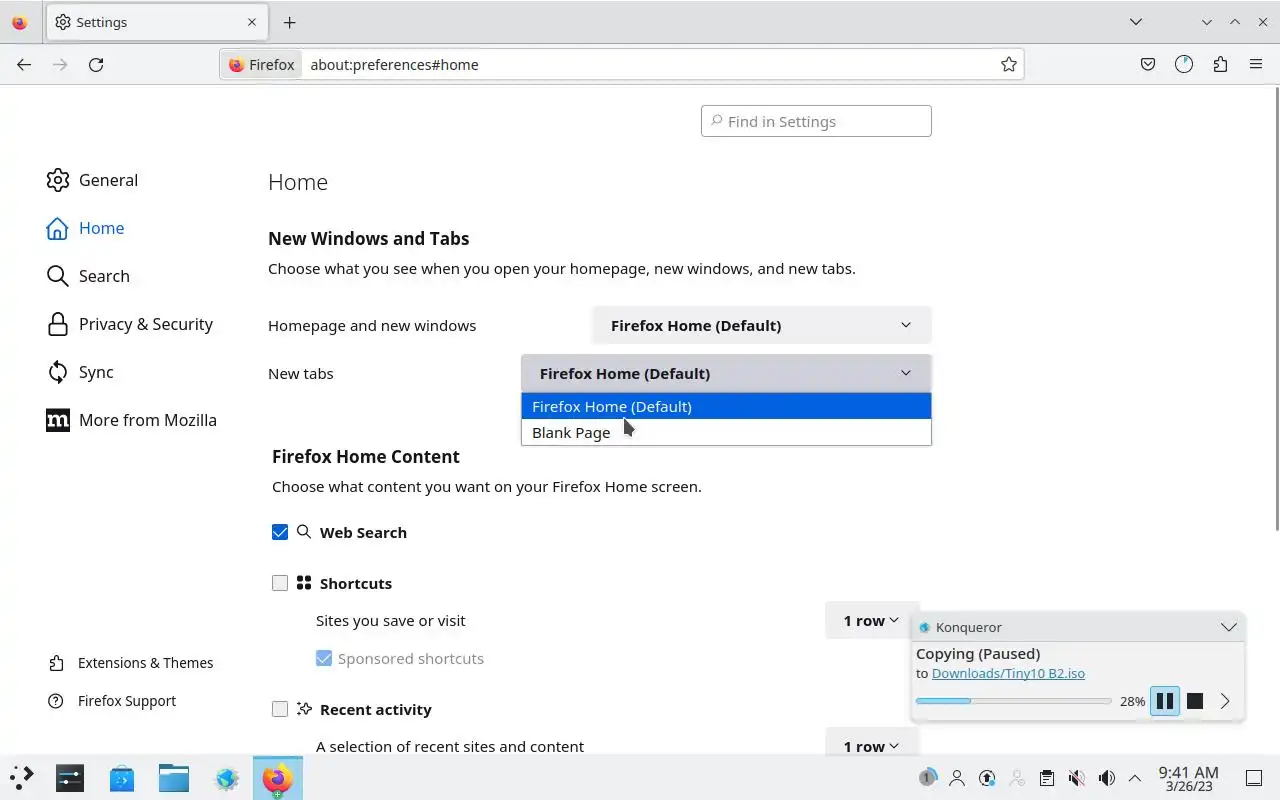Choose Blank Page in the open list

(x=726, y=432)
